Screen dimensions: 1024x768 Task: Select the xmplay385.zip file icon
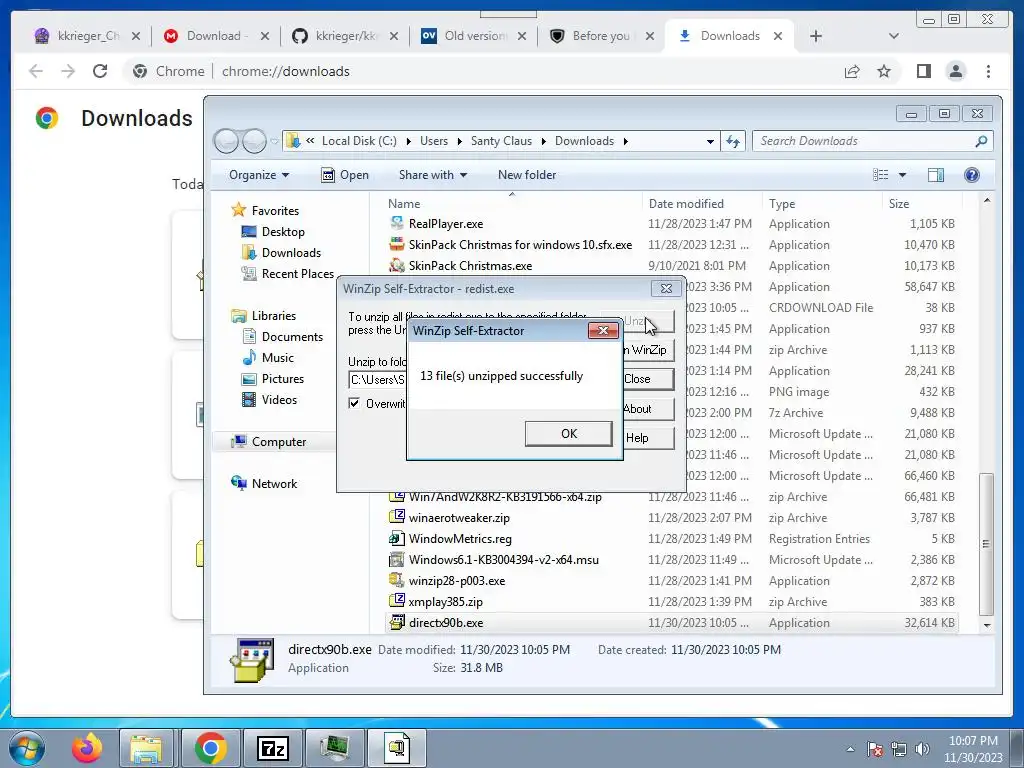(x=396, y=601)
